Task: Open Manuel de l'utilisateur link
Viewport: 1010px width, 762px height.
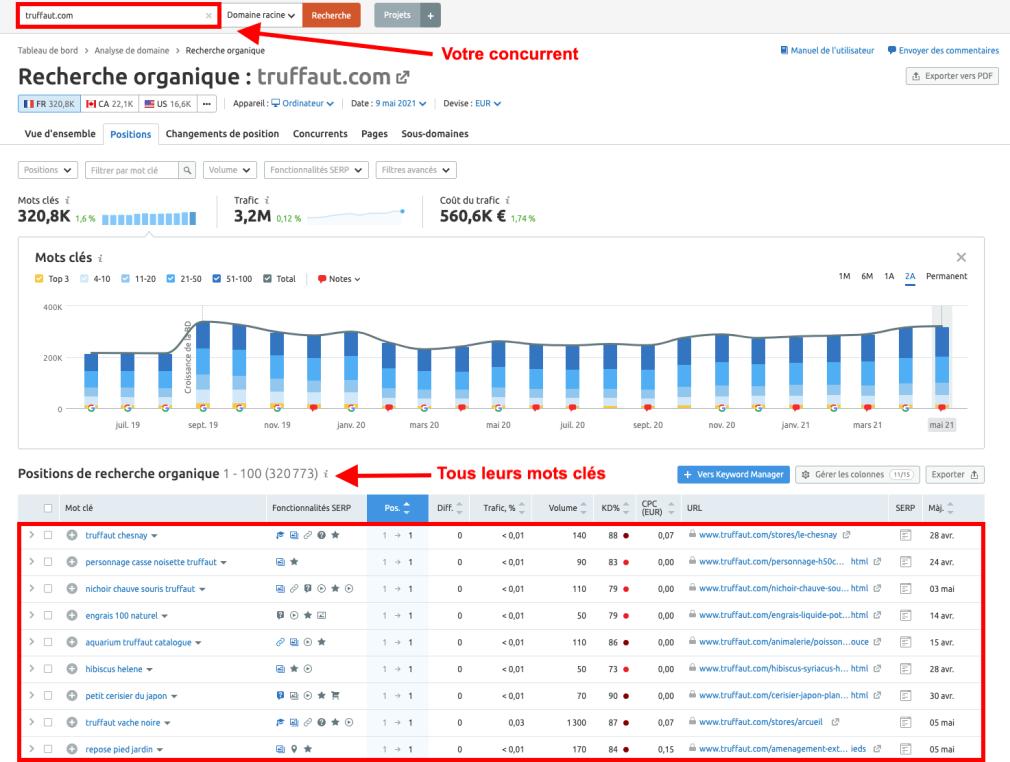Action: (827, 50)
